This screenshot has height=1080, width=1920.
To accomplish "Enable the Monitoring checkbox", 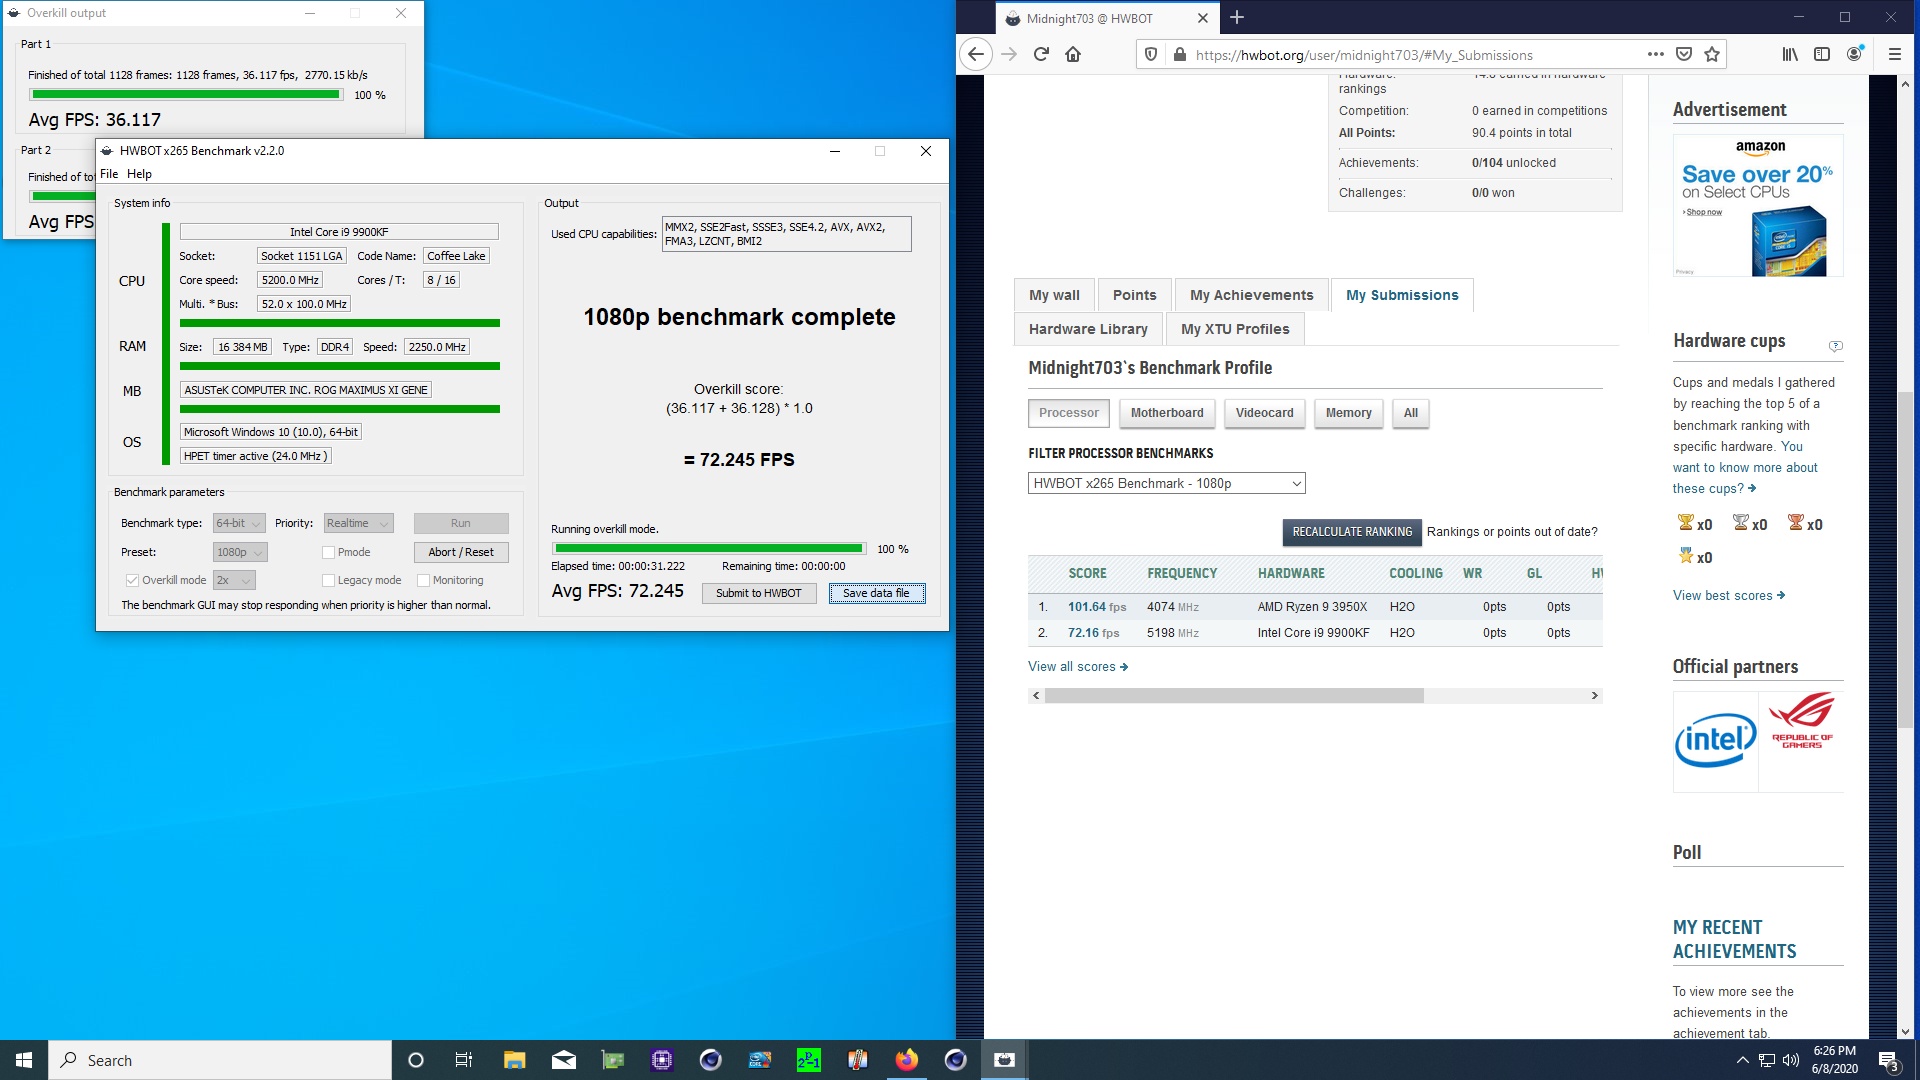I will pos(423,580).
